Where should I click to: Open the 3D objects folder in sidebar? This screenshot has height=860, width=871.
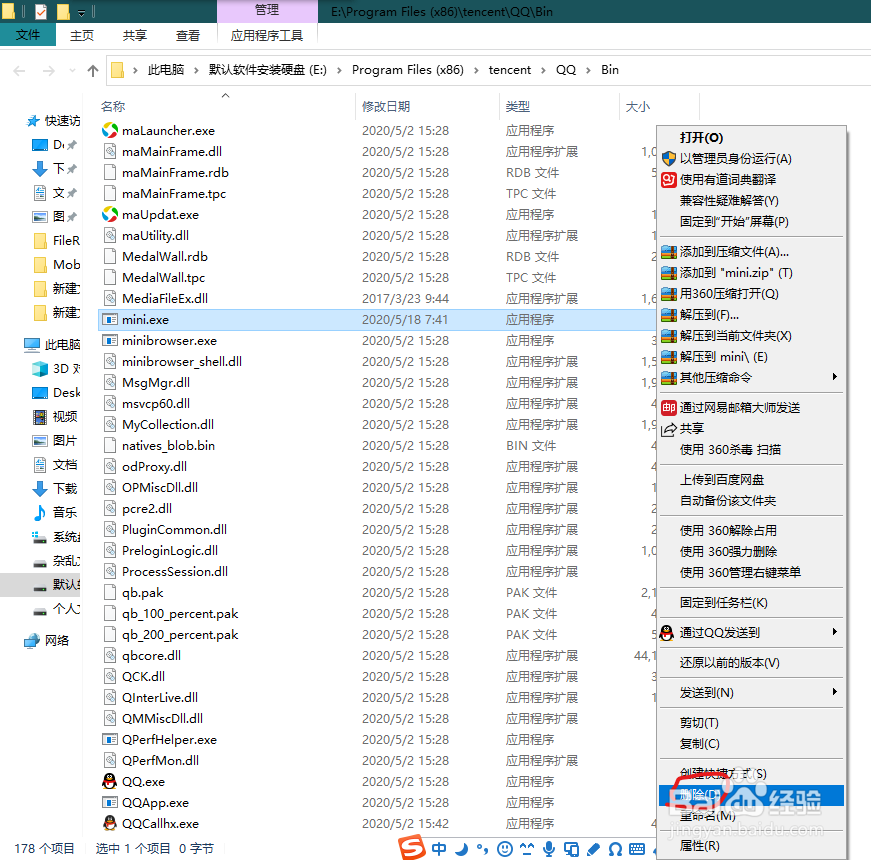point(56,369)
